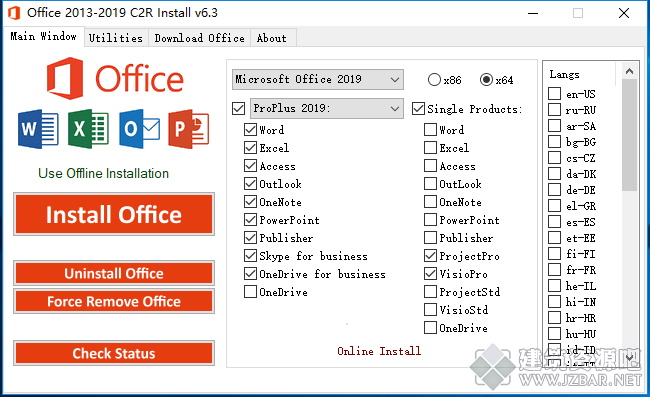Click the Outlook application icon

[139, 129]
